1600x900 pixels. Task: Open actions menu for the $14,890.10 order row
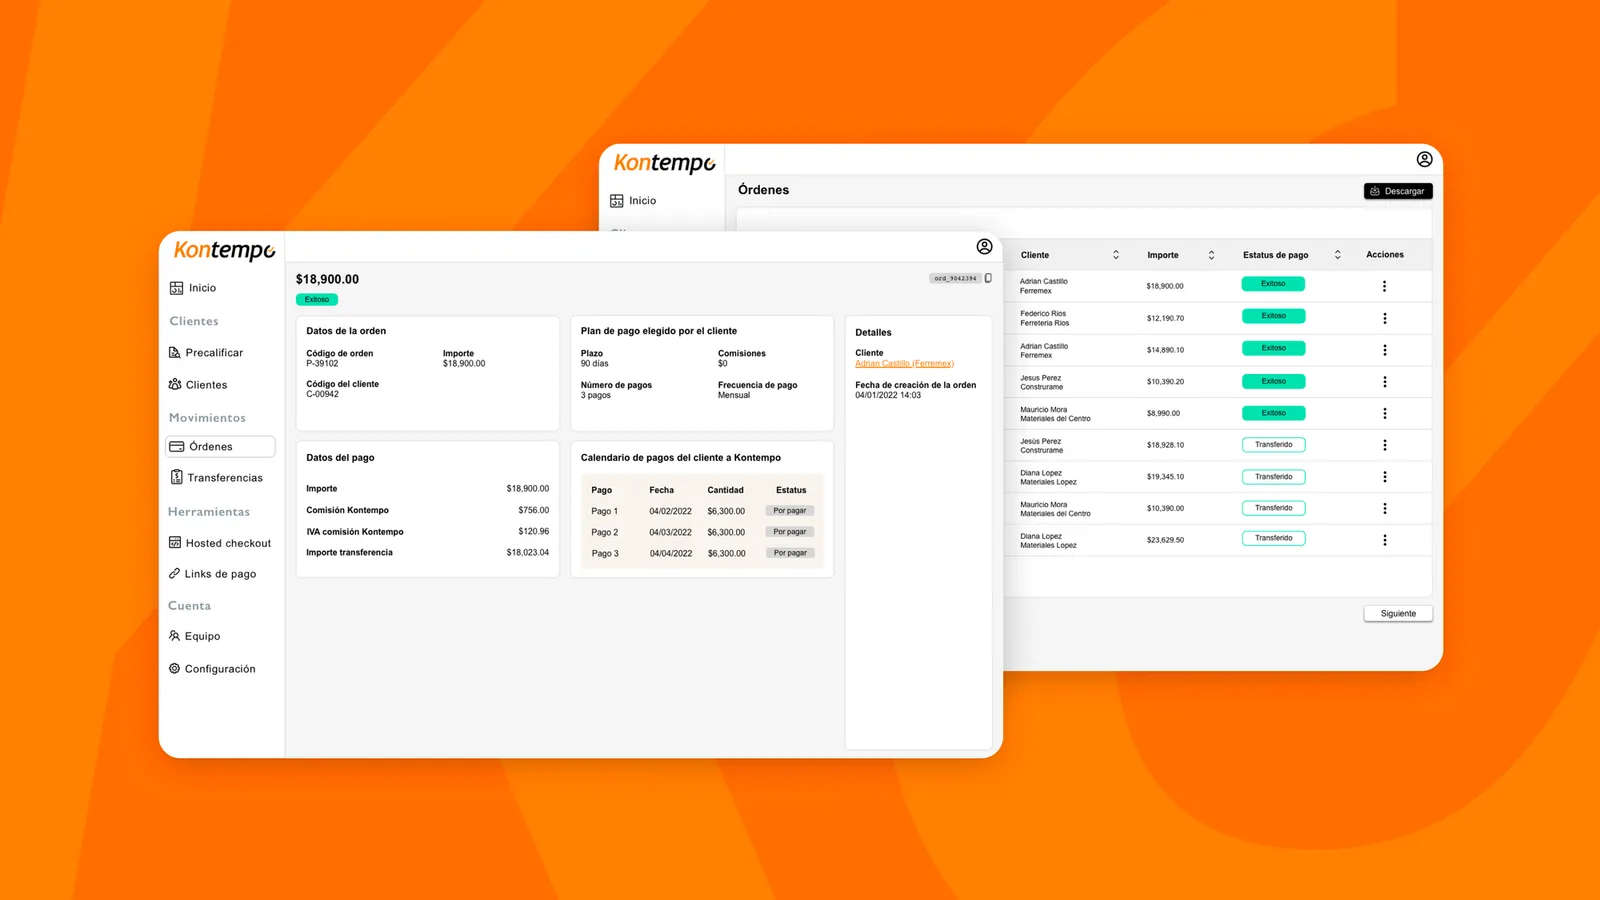[1384, 350]
